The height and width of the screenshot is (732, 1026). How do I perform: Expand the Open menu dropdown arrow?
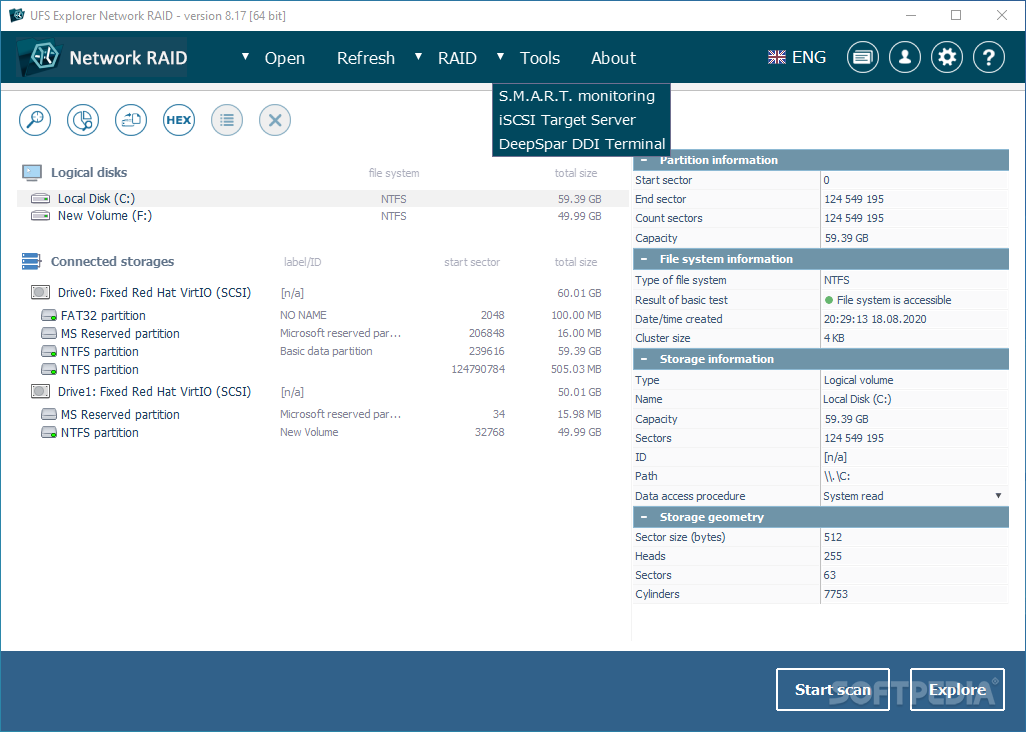pos(245,57)
